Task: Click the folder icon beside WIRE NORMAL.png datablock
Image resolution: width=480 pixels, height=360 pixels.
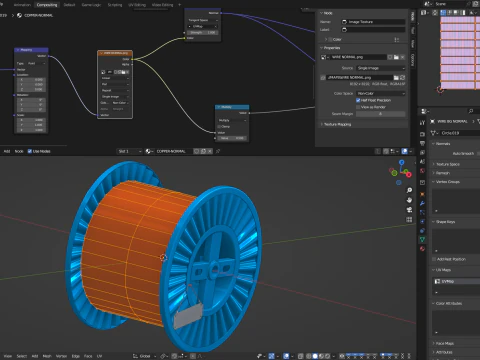Action: pos(396,57)
